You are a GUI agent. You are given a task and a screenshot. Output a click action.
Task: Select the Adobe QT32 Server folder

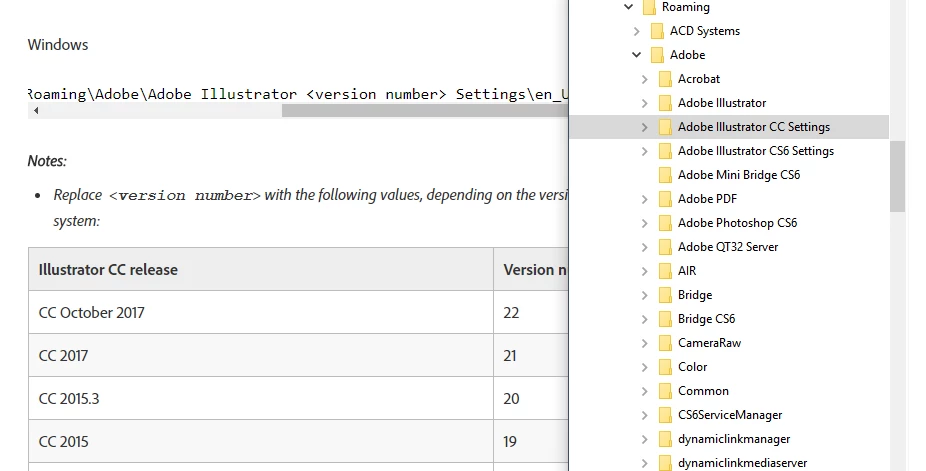pos(728,247)
